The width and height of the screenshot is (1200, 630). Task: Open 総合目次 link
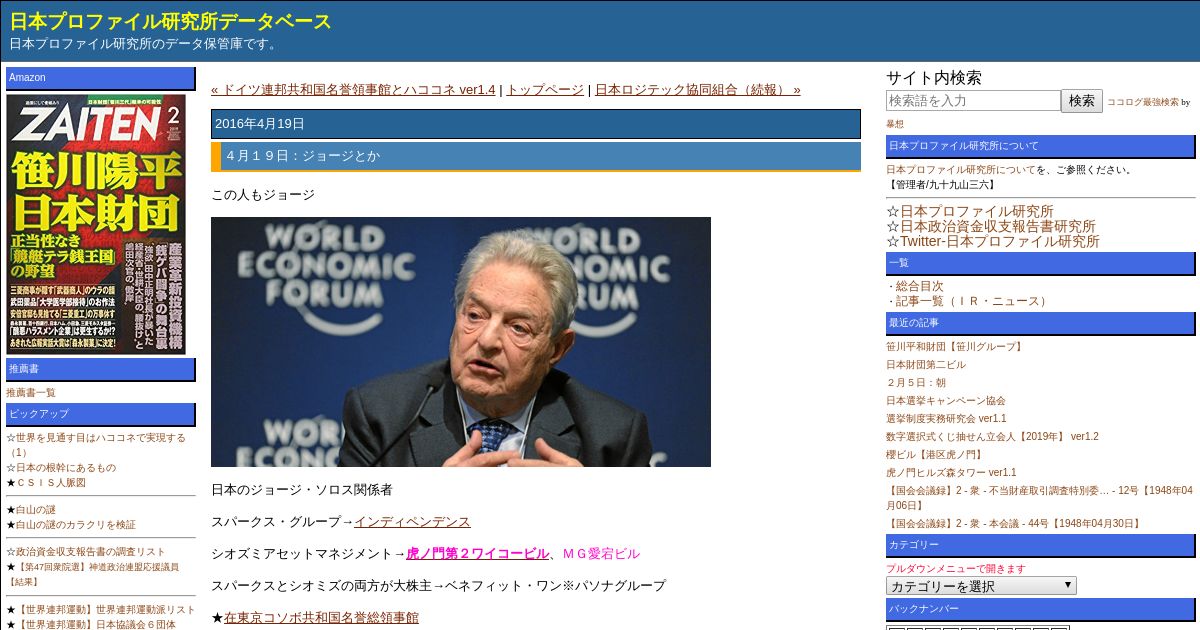(x=919, y=286)
